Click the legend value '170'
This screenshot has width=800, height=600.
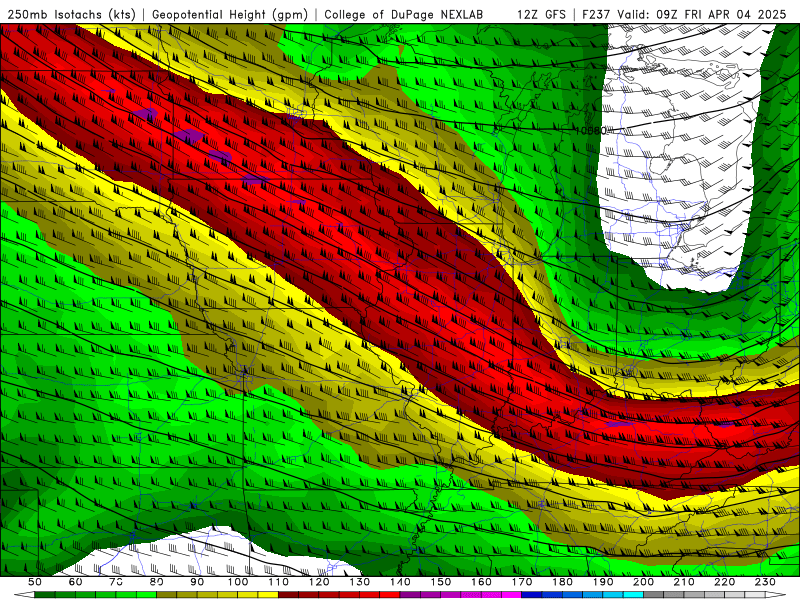pyautogui.click(x=521, y=582)
